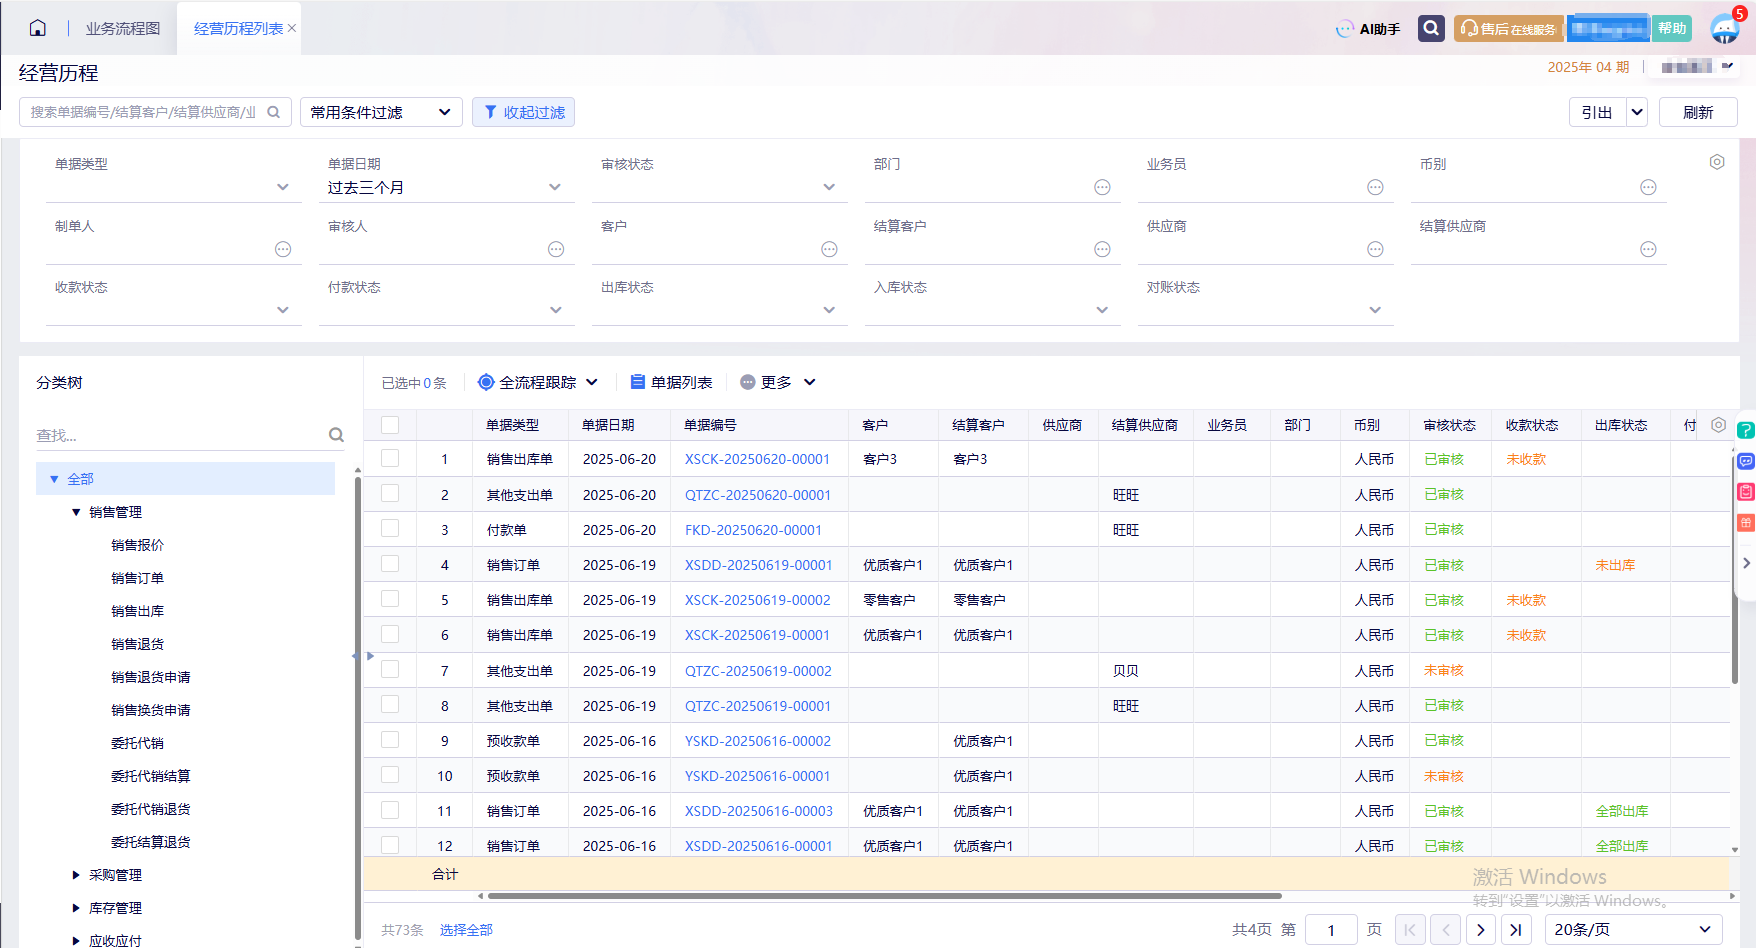Expand the right side panel arrow
Viewport: 1756px width, 948px height.
pos(1746,563)
